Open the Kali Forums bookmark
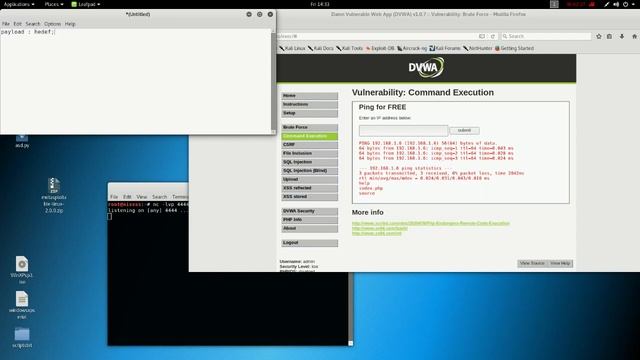This screenshot has height=360, width=640. 445,48
